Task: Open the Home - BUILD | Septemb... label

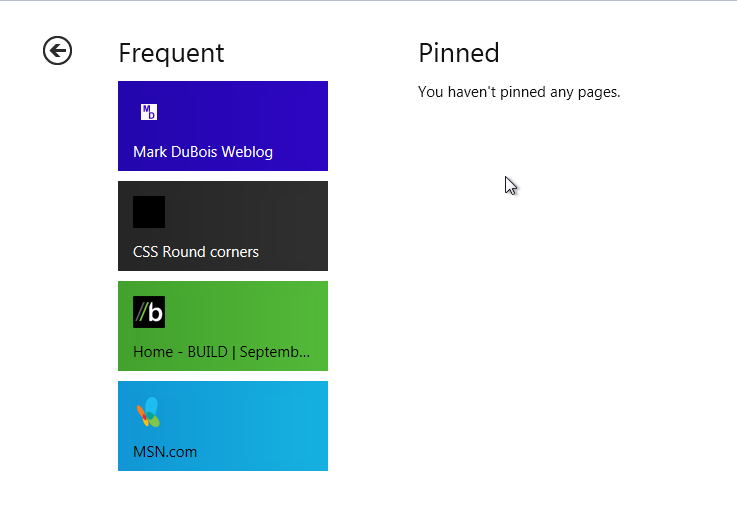Action: click(221, 352)
